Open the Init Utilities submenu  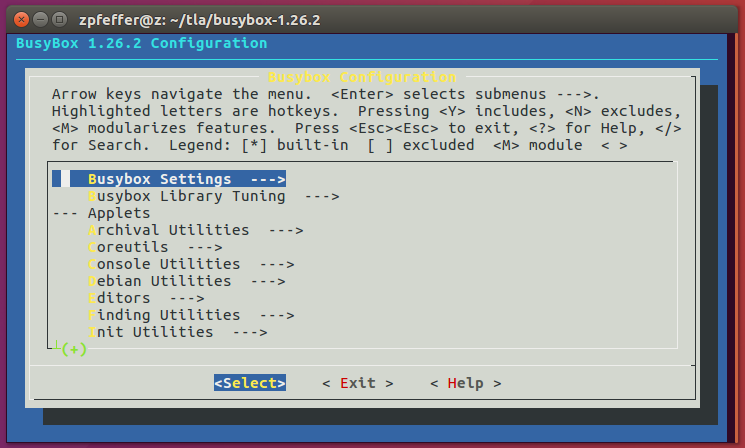pyautogui.click(x=178, y=333)
